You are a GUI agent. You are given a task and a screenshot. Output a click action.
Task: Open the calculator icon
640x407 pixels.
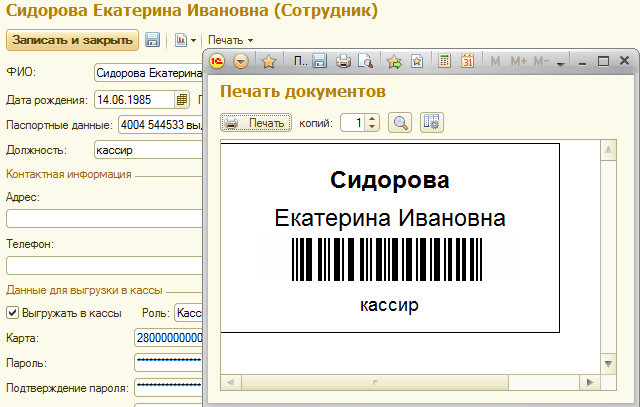(x=444, y=62)
